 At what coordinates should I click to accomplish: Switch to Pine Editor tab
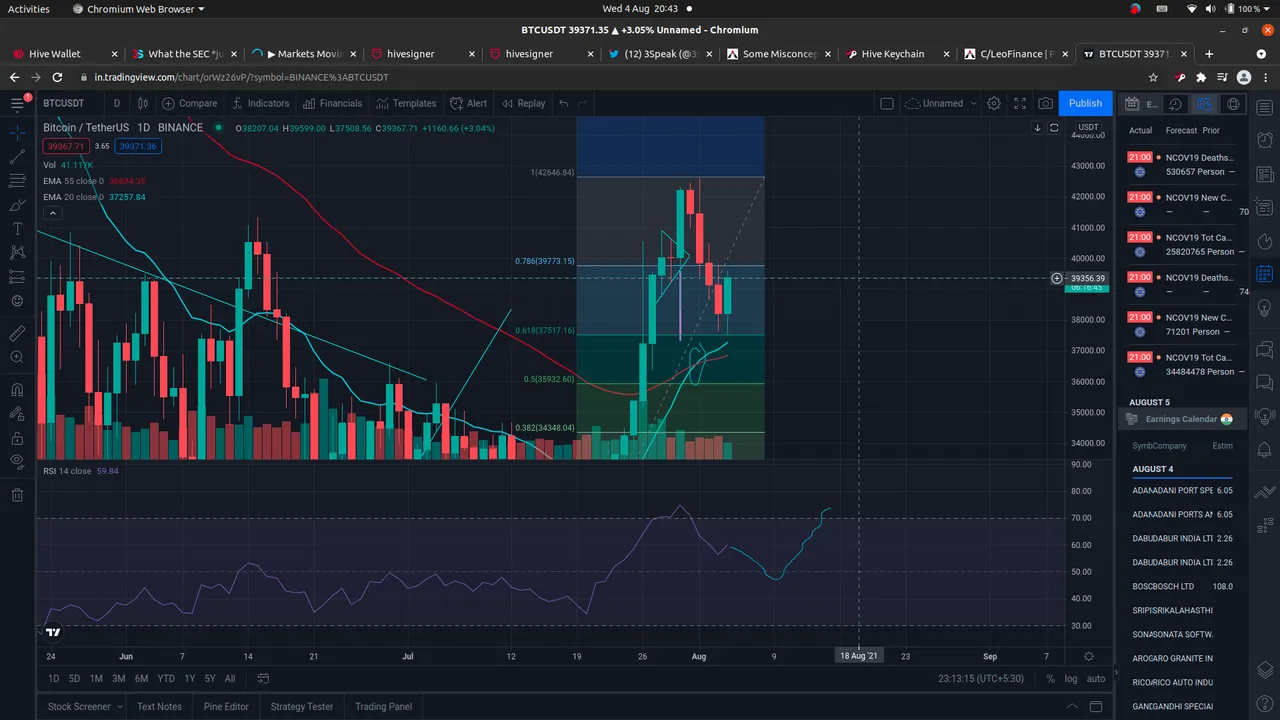pyautogui.click(x=226, y=706)
